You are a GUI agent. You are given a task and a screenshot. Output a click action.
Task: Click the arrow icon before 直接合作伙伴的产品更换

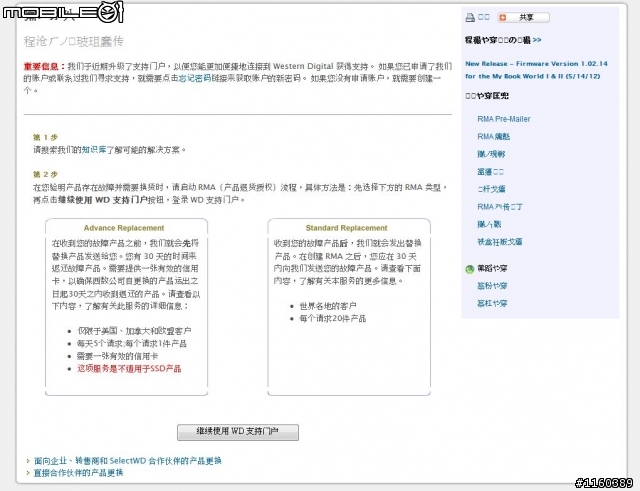pos(28,473)
